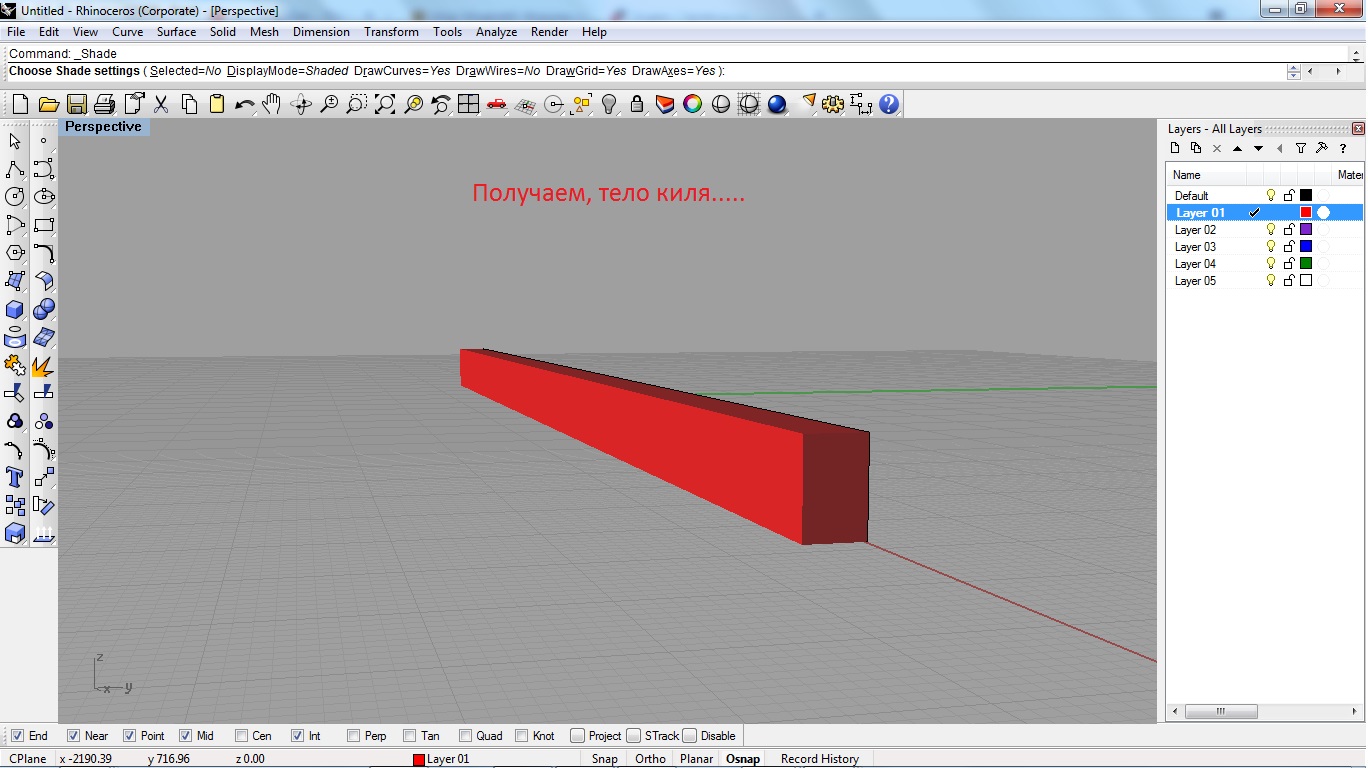Viewport: 1368px width, 768px height.
Task: Select the arrow pointer tool in left toolbar
Action: (x=15, y=141)
